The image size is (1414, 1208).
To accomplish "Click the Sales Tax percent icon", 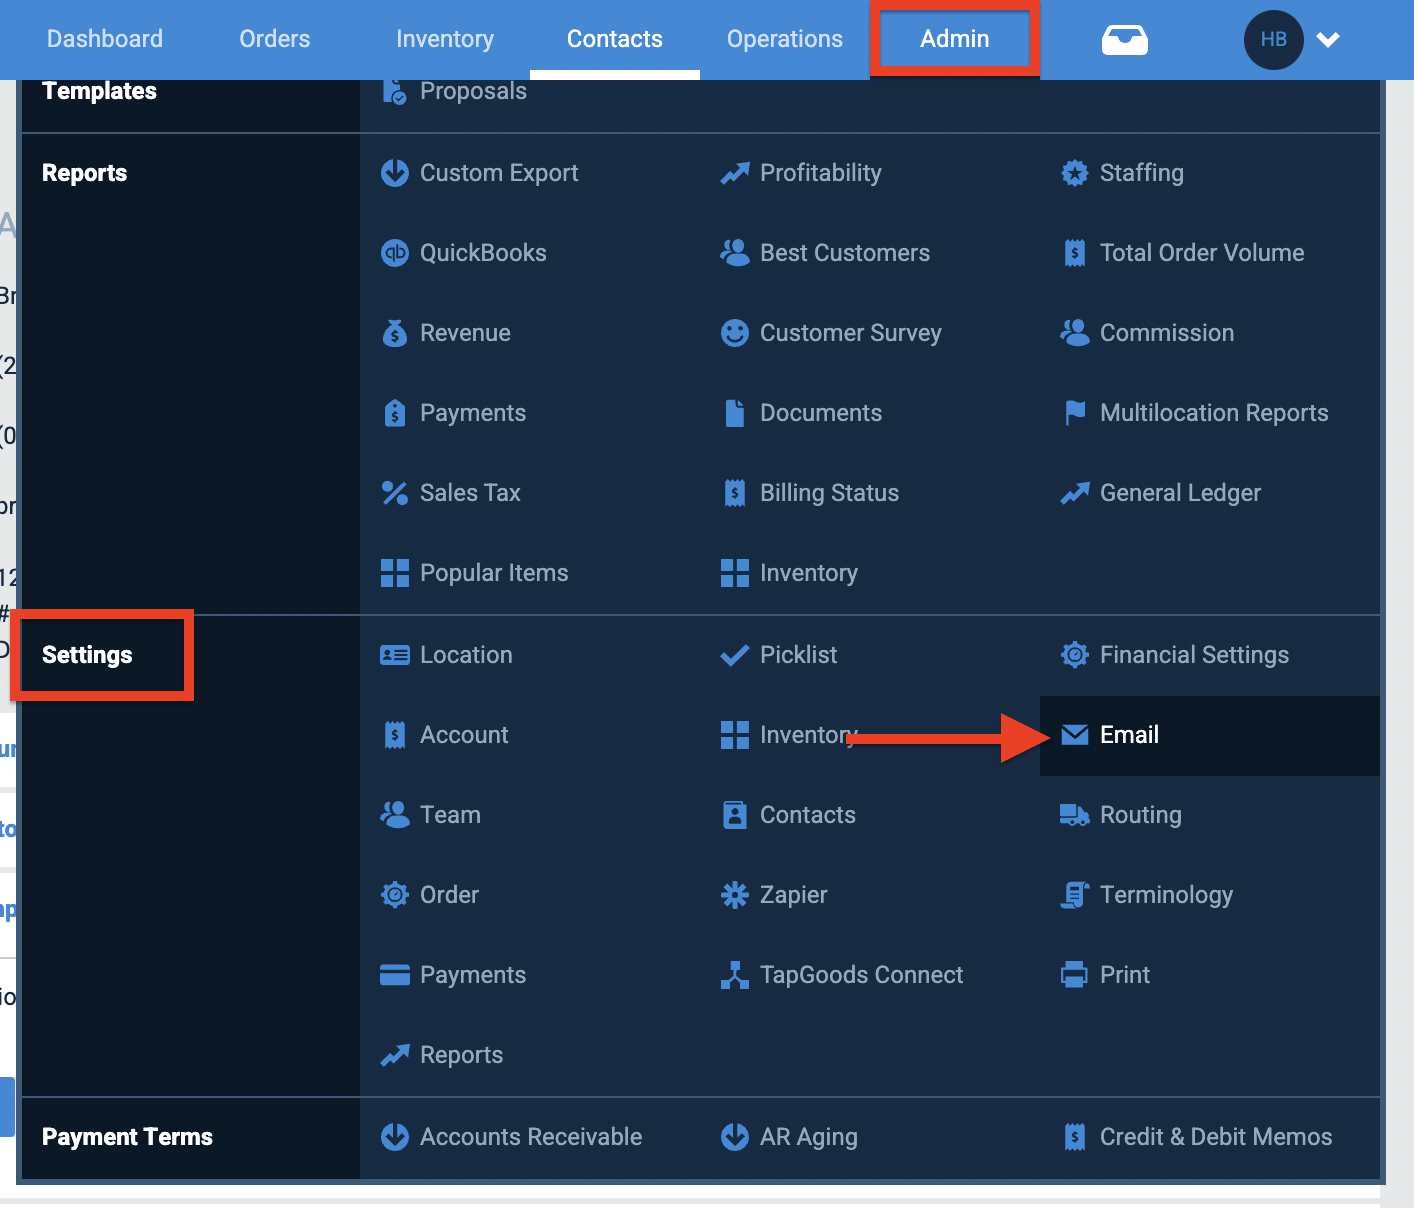I will 395,493.
